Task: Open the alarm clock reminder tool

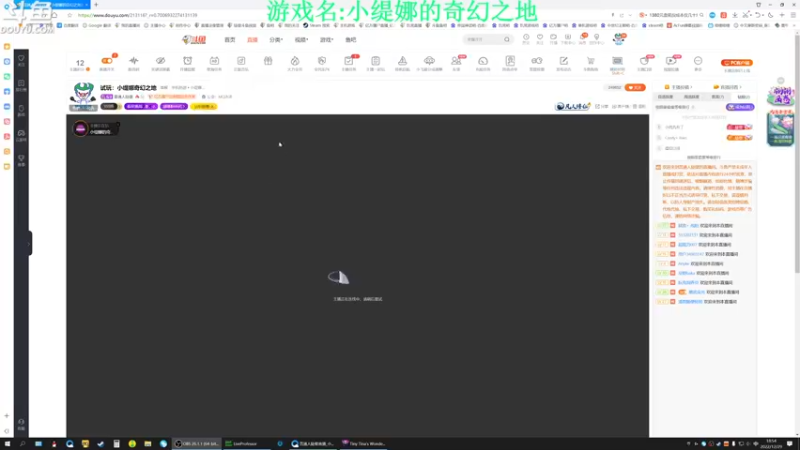Action: coord(187,61)
